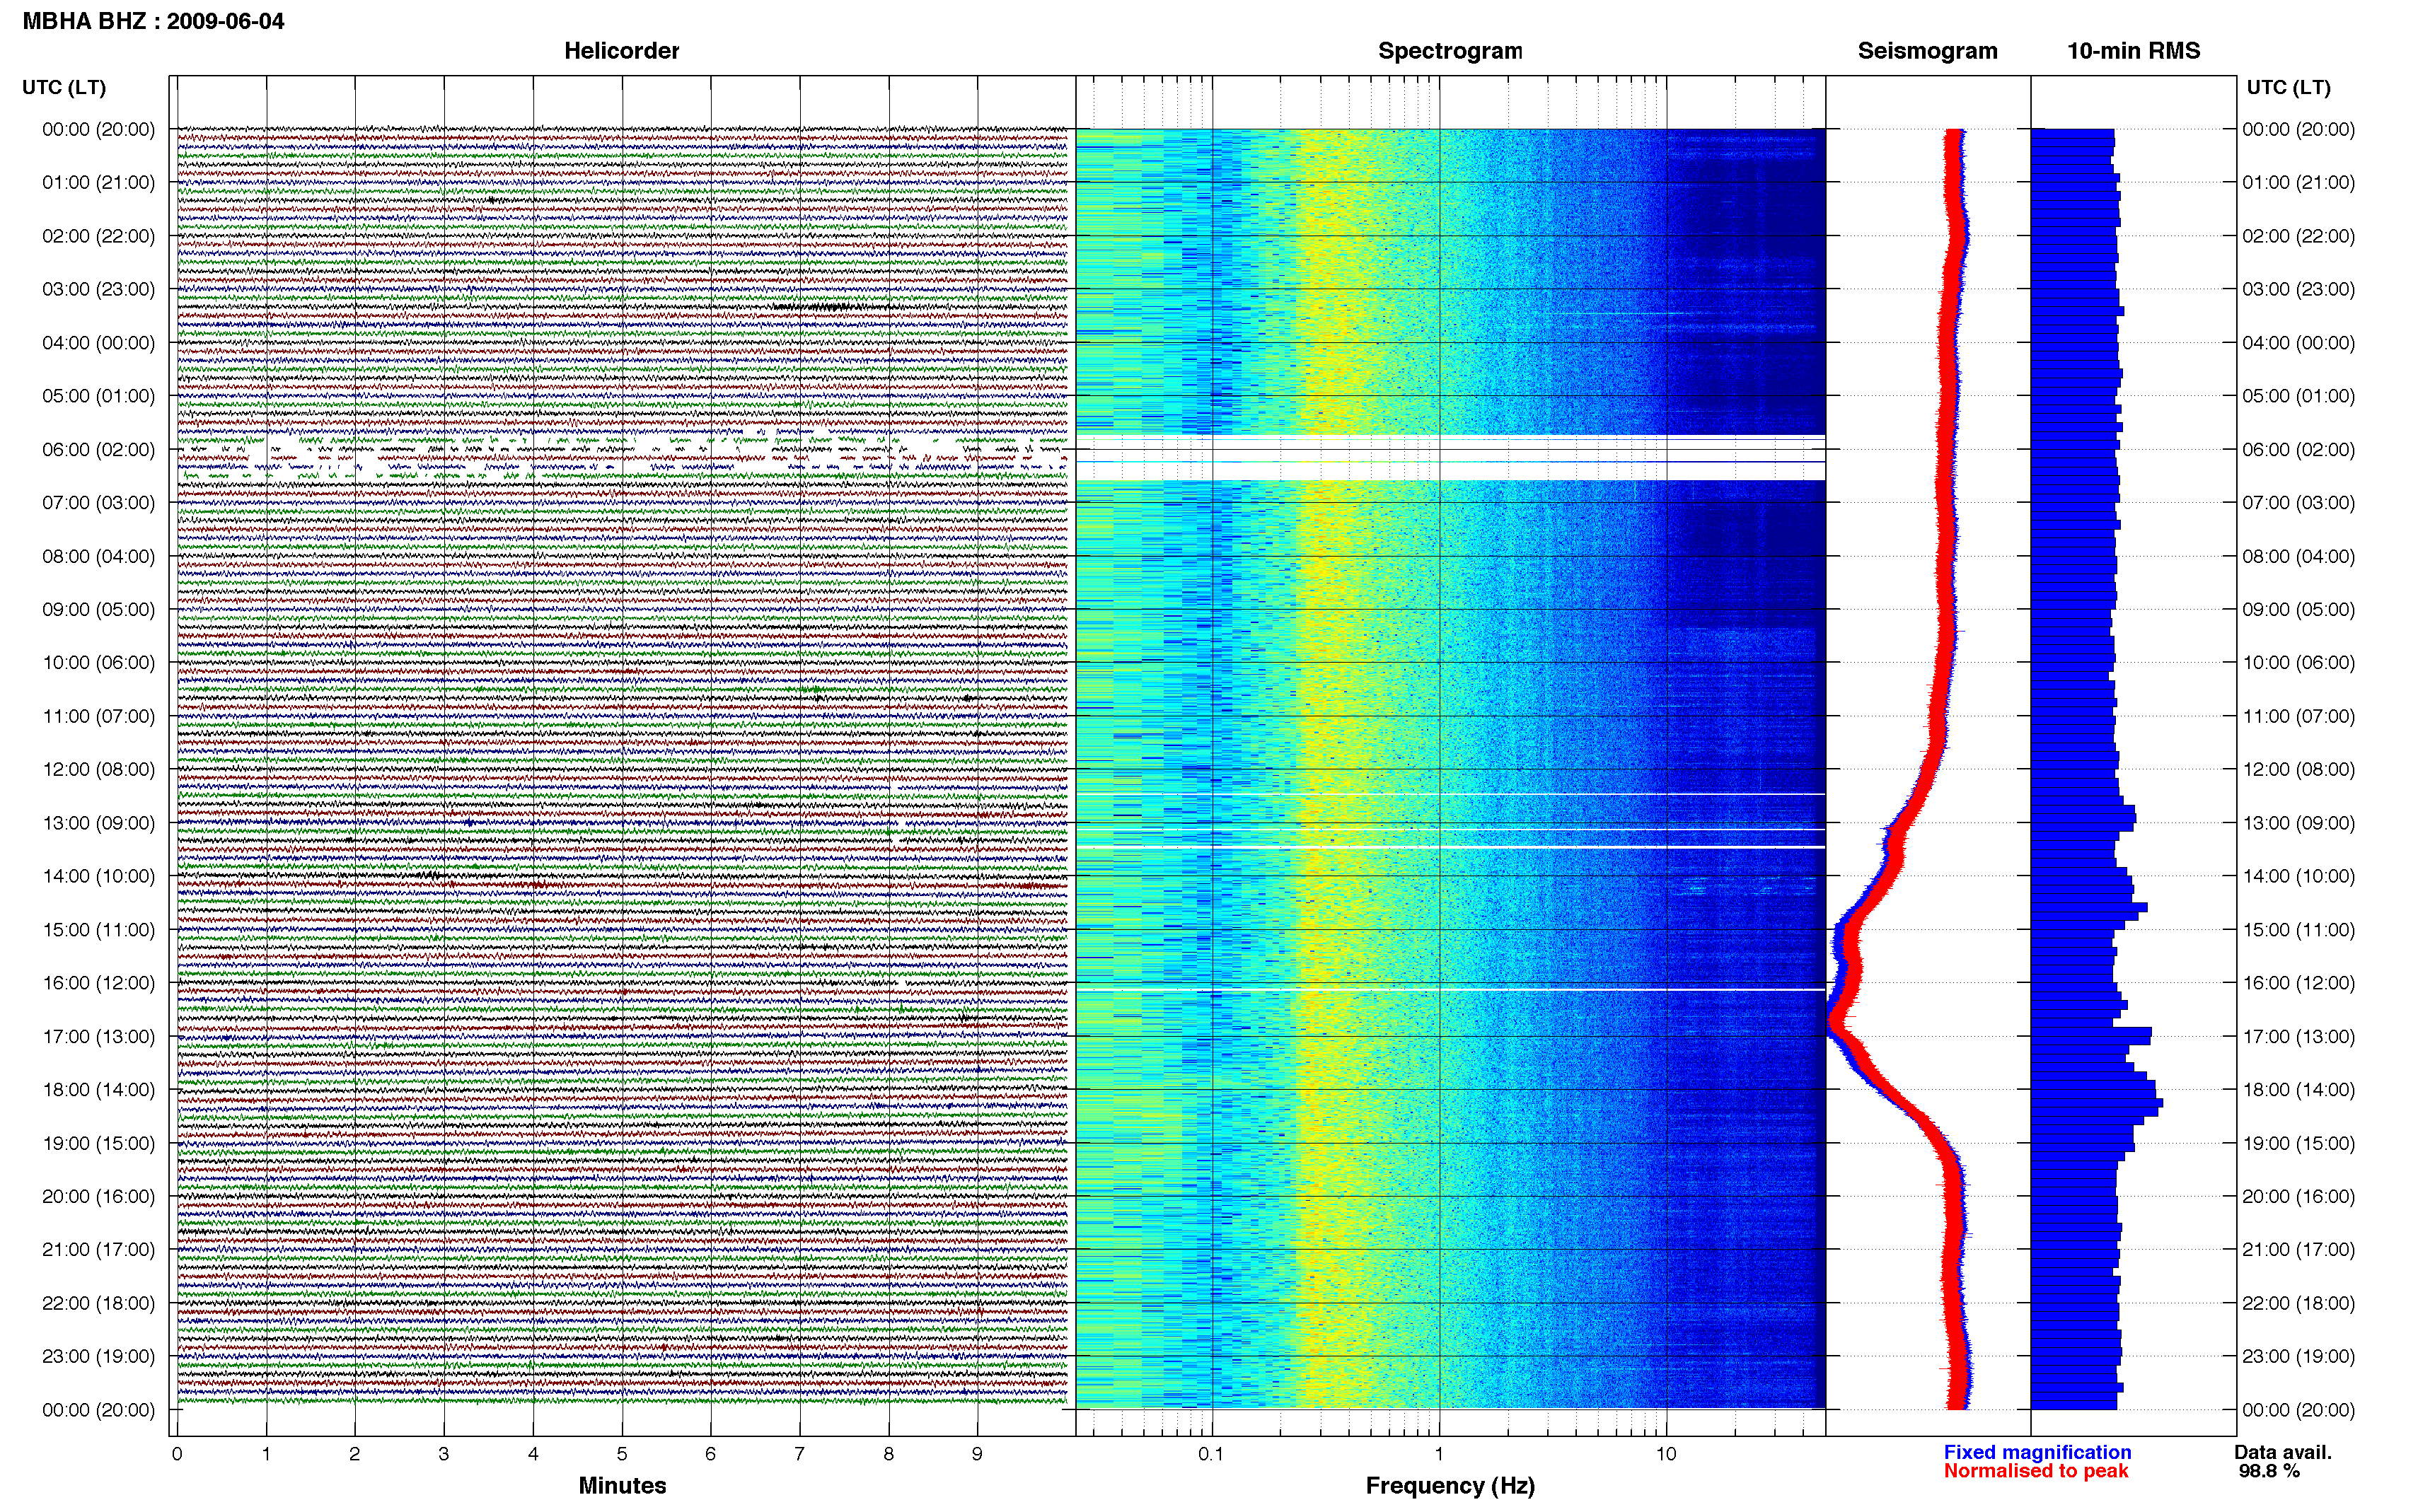Select the 'Helicorder' panel heading
The image size is (2418, 1512).
[621, 51]
